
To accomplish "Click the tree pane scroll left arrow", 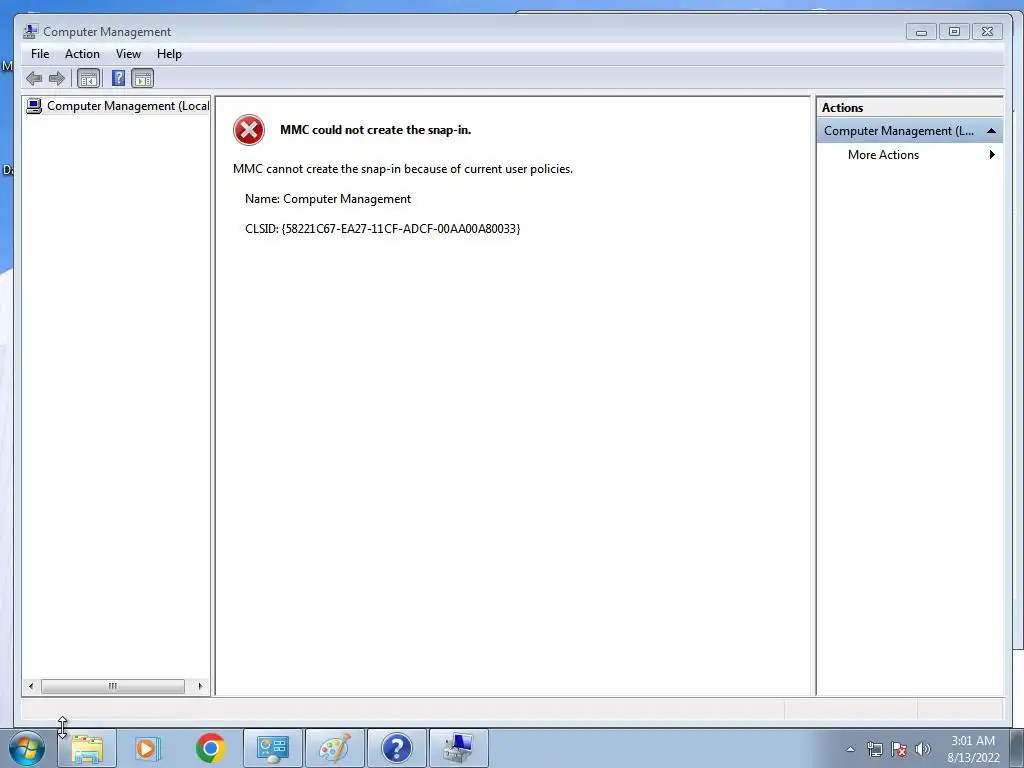I will (31, 686).
